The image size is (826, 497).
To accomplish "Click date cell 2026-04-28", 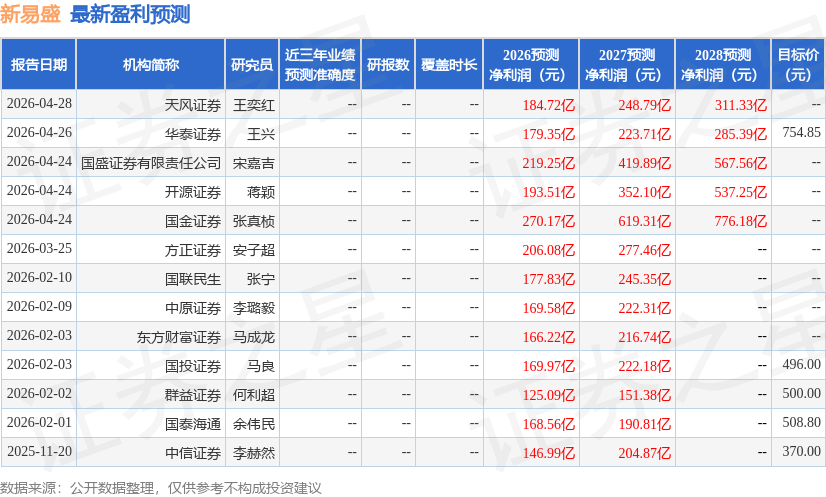I will (x=39, y=103).
